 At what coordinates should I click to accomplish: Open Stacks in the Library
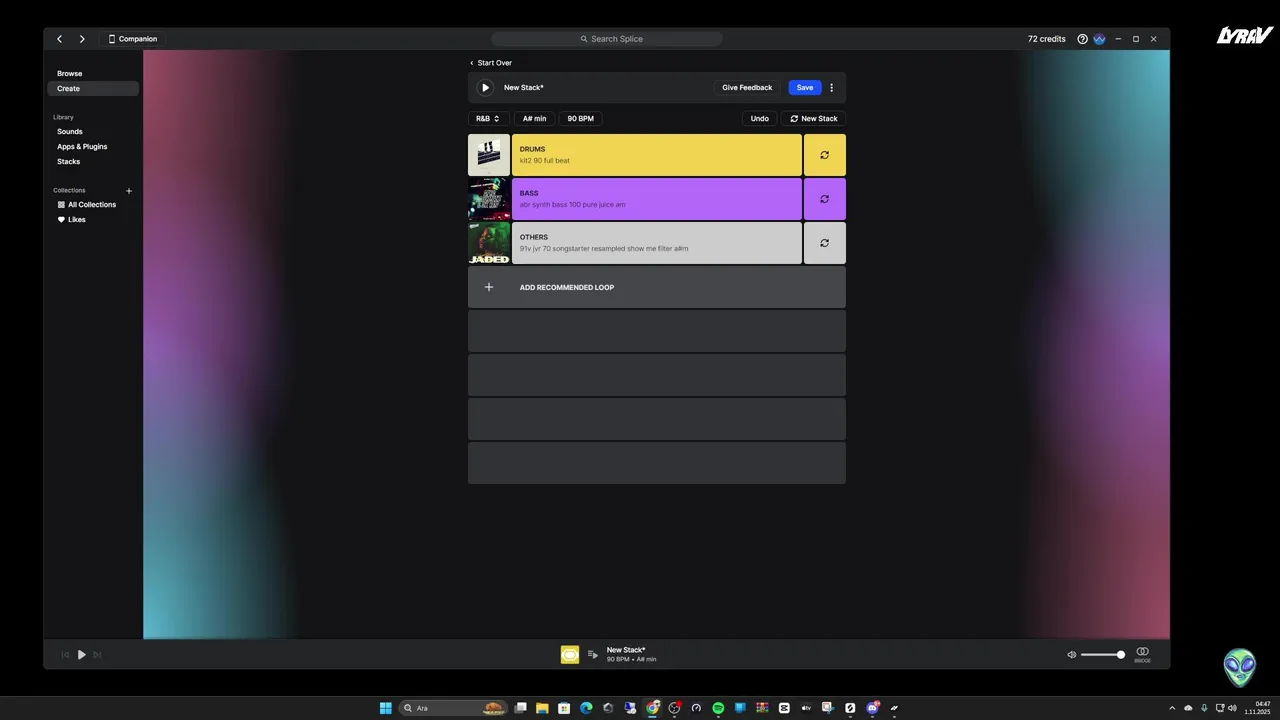(x=68, y=162)
